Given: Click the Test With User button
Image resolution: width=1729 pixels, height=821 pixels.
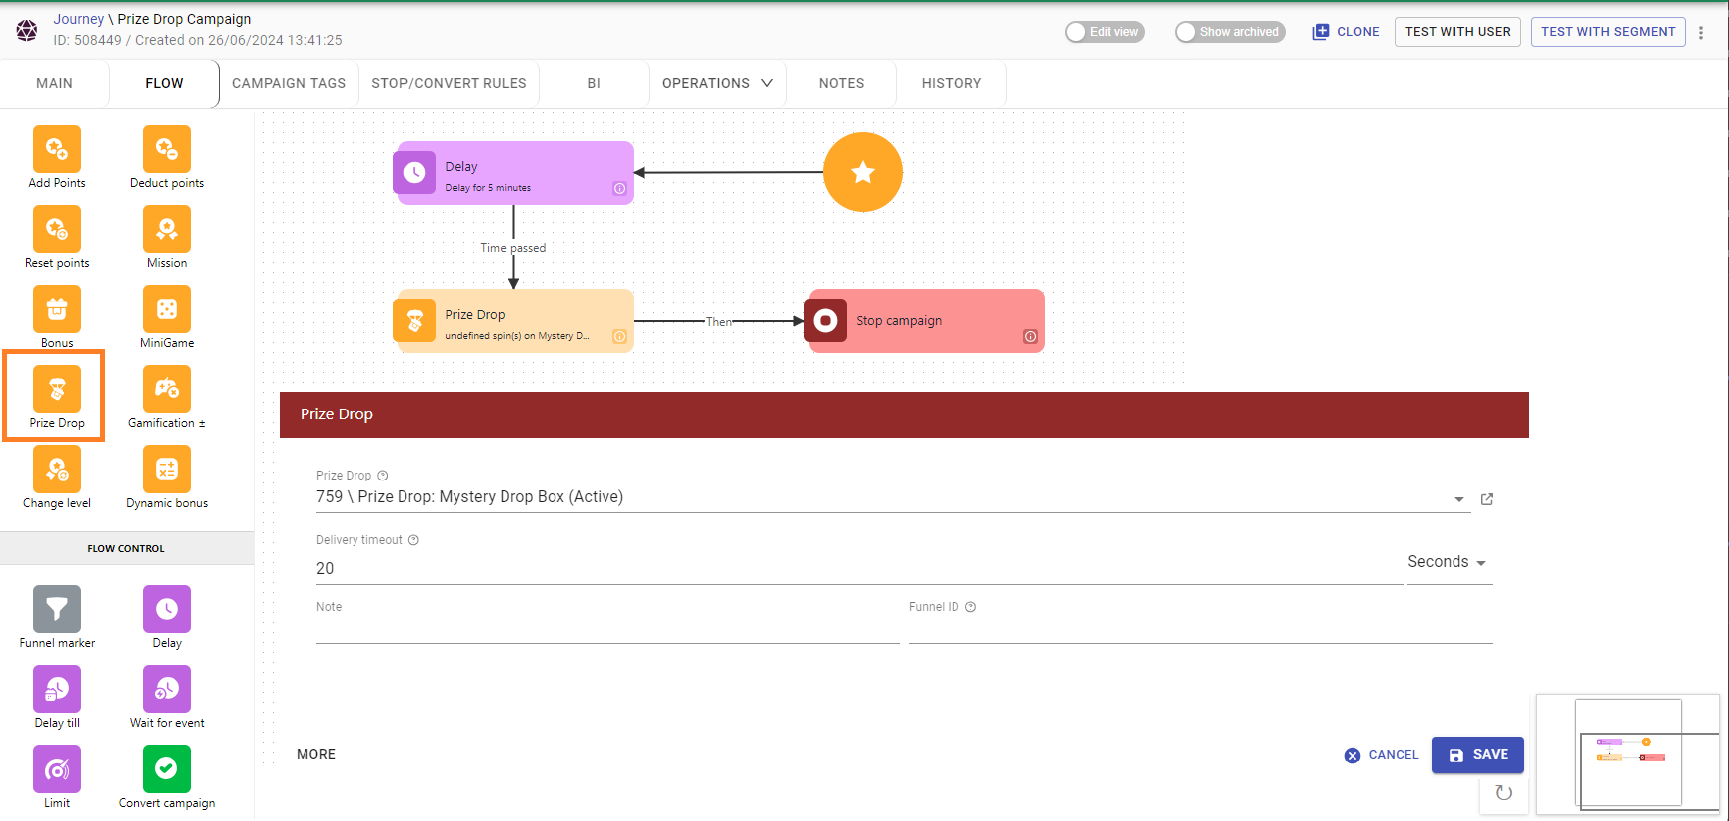Looking at the screenshot, I should click(1457, 32).
